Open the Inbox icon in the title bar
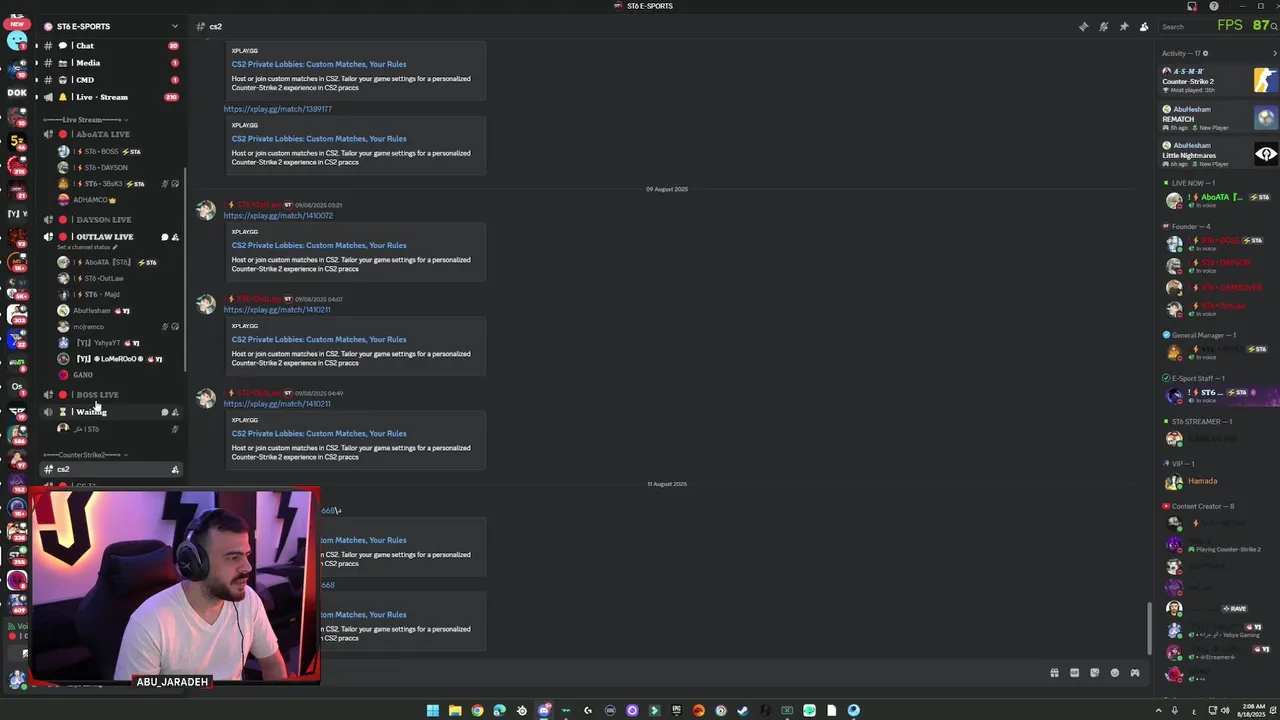Image resolution: width=1280 pixels, height=720 pixels. pos(1191,6)
